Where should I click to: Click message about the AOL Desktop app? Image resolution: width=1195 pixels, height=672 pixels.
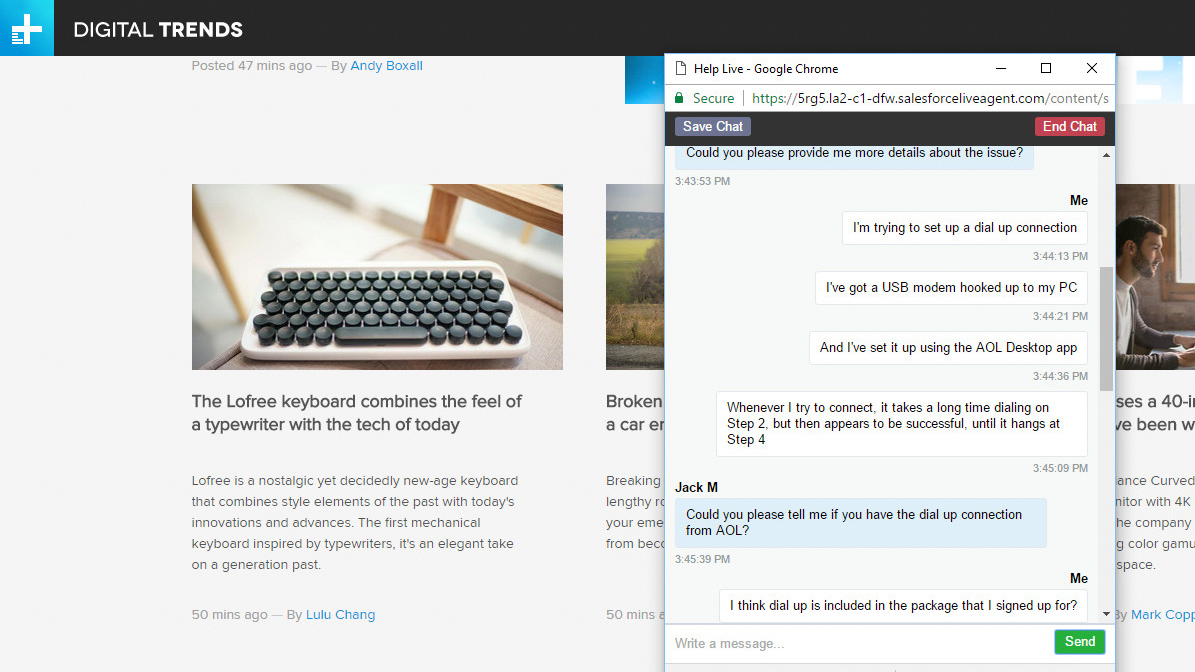pos(948,348)
